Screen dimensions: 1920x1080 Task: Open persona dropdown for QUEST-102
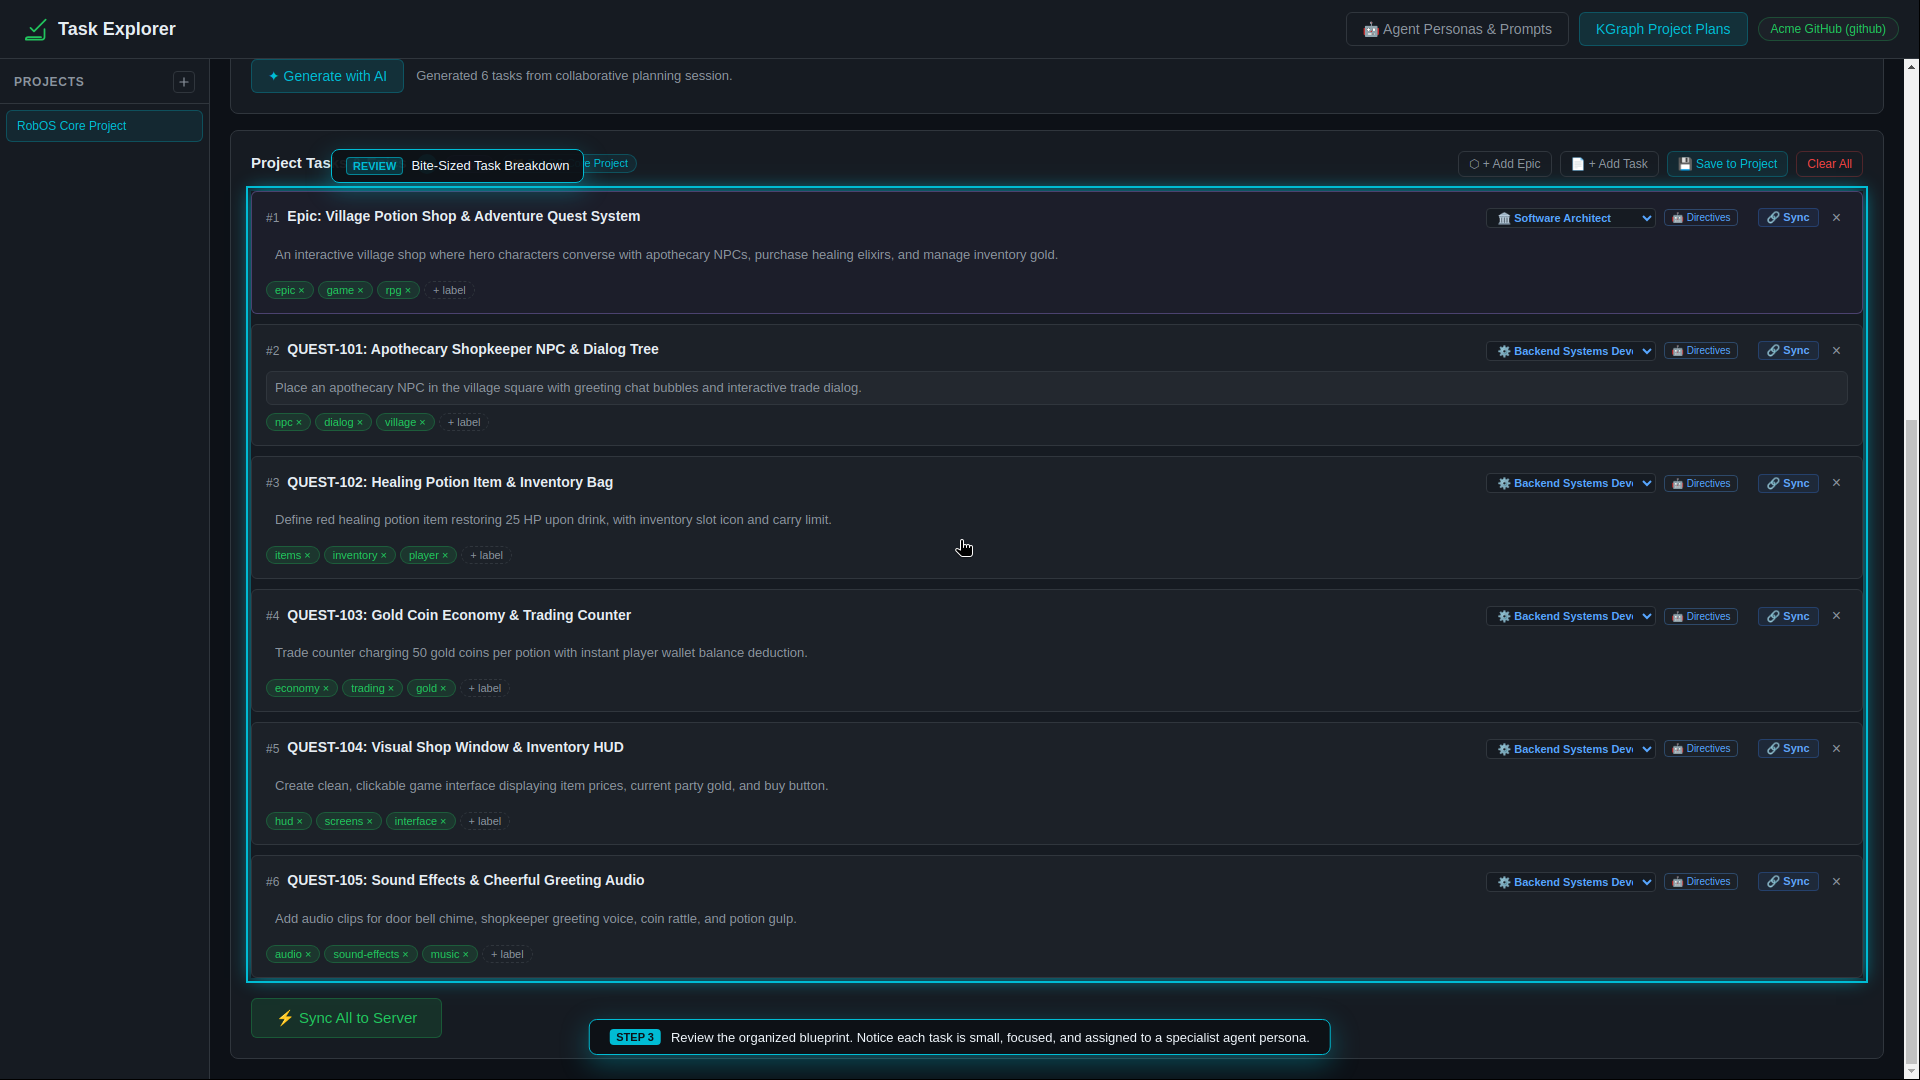(1570, 484)
